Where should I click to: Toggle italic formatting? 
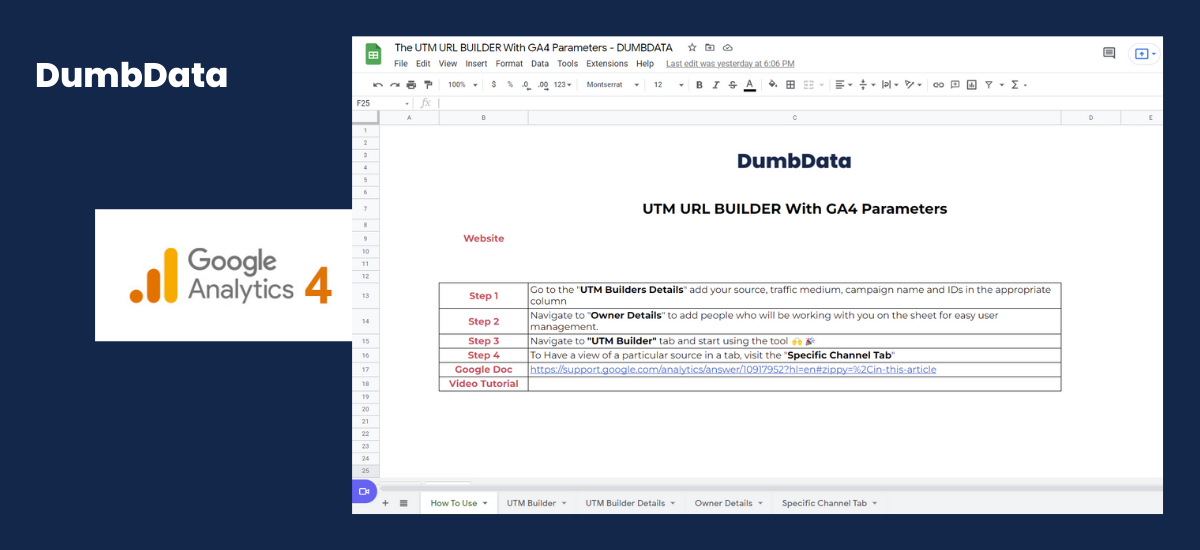pos(716,85)
